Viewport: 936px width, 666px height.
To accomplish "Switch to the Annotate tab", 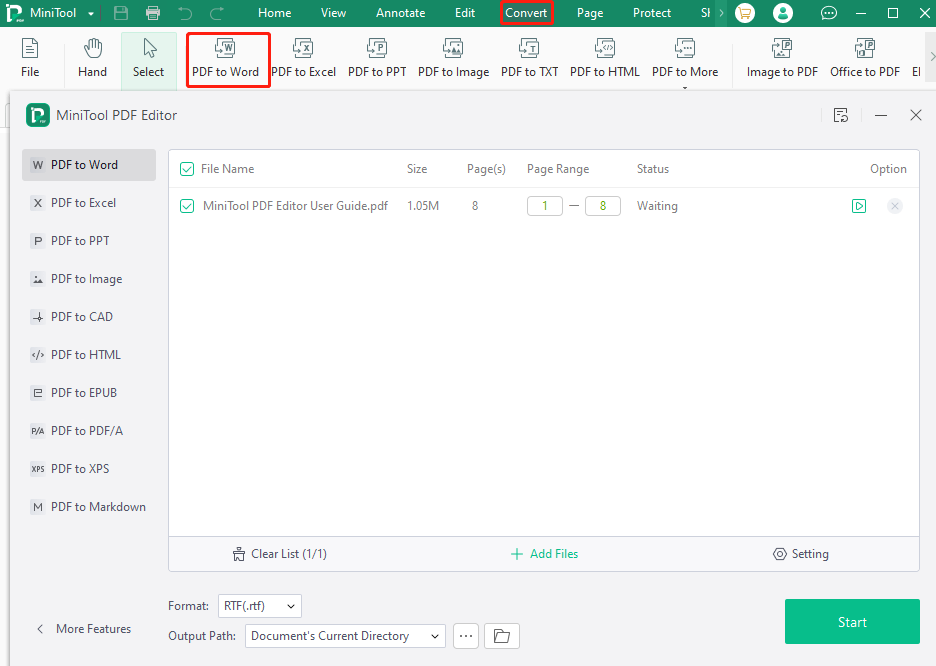I will click(401, 13).
